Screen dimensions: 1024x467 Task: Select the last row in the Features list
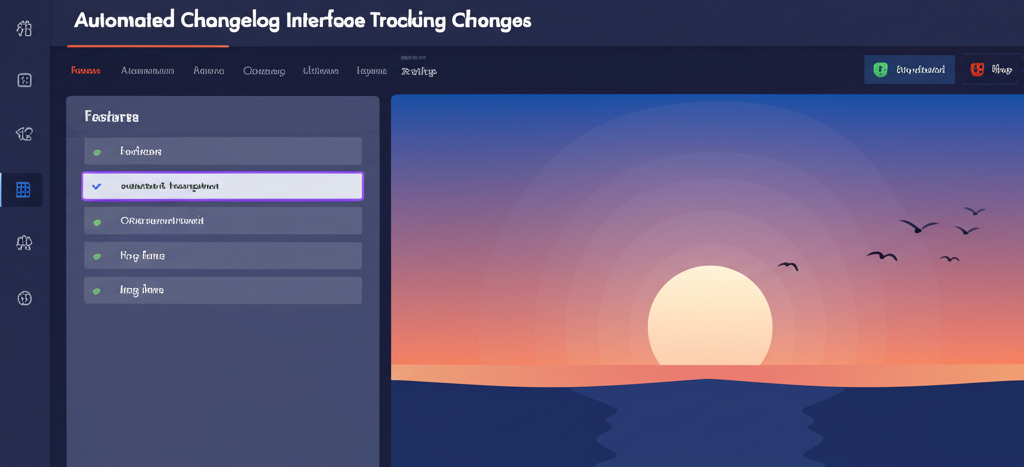coord(223,290)
